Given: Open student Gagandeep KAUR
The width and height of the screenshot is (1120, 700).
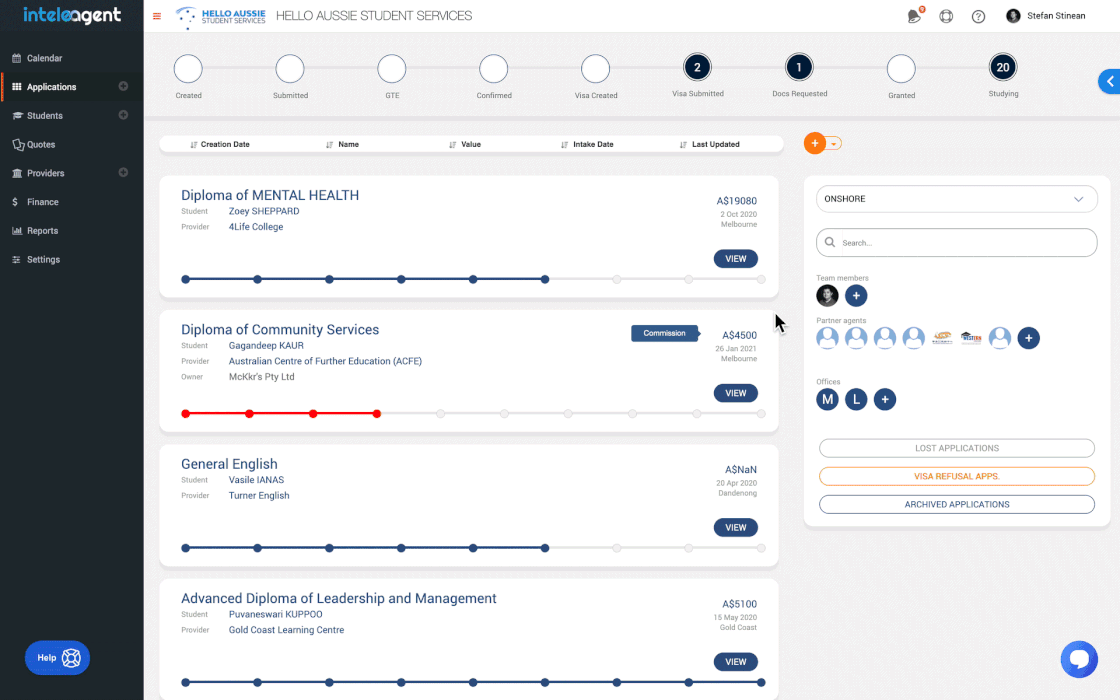Looking at the screenshot, I should pos(266,345).
